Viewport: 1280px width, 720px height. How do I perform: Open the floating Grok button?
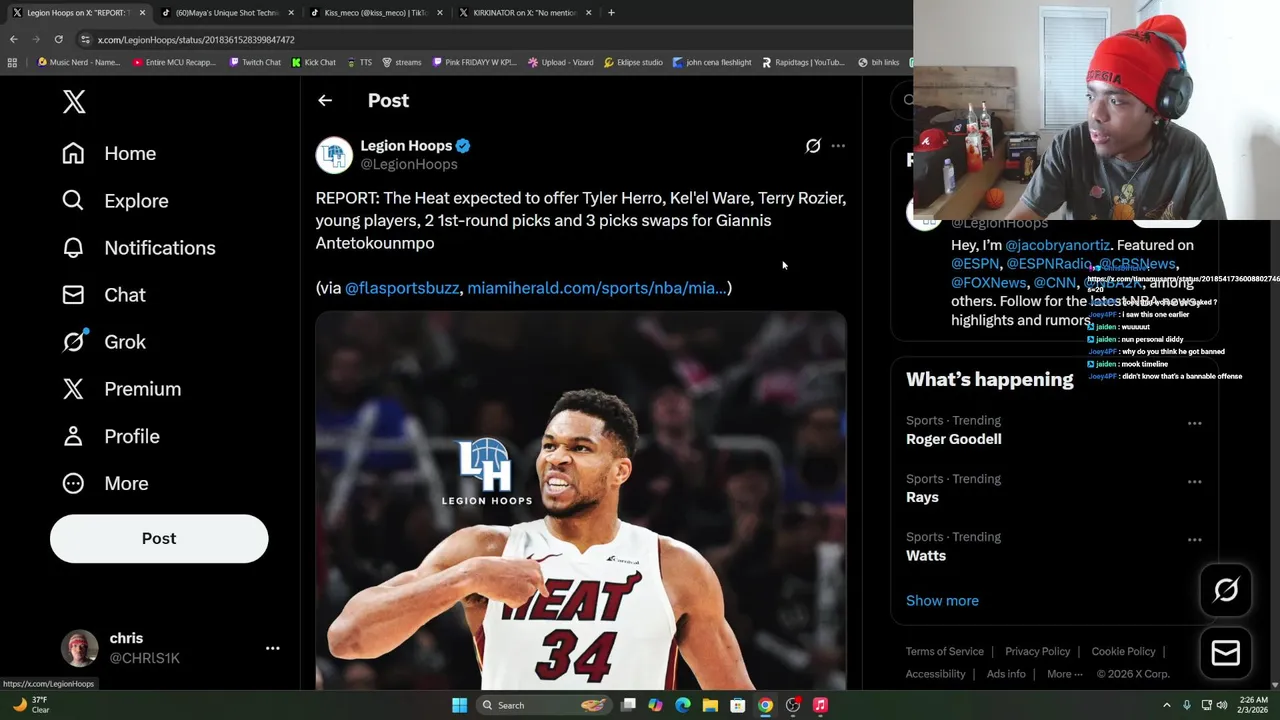1226,590
